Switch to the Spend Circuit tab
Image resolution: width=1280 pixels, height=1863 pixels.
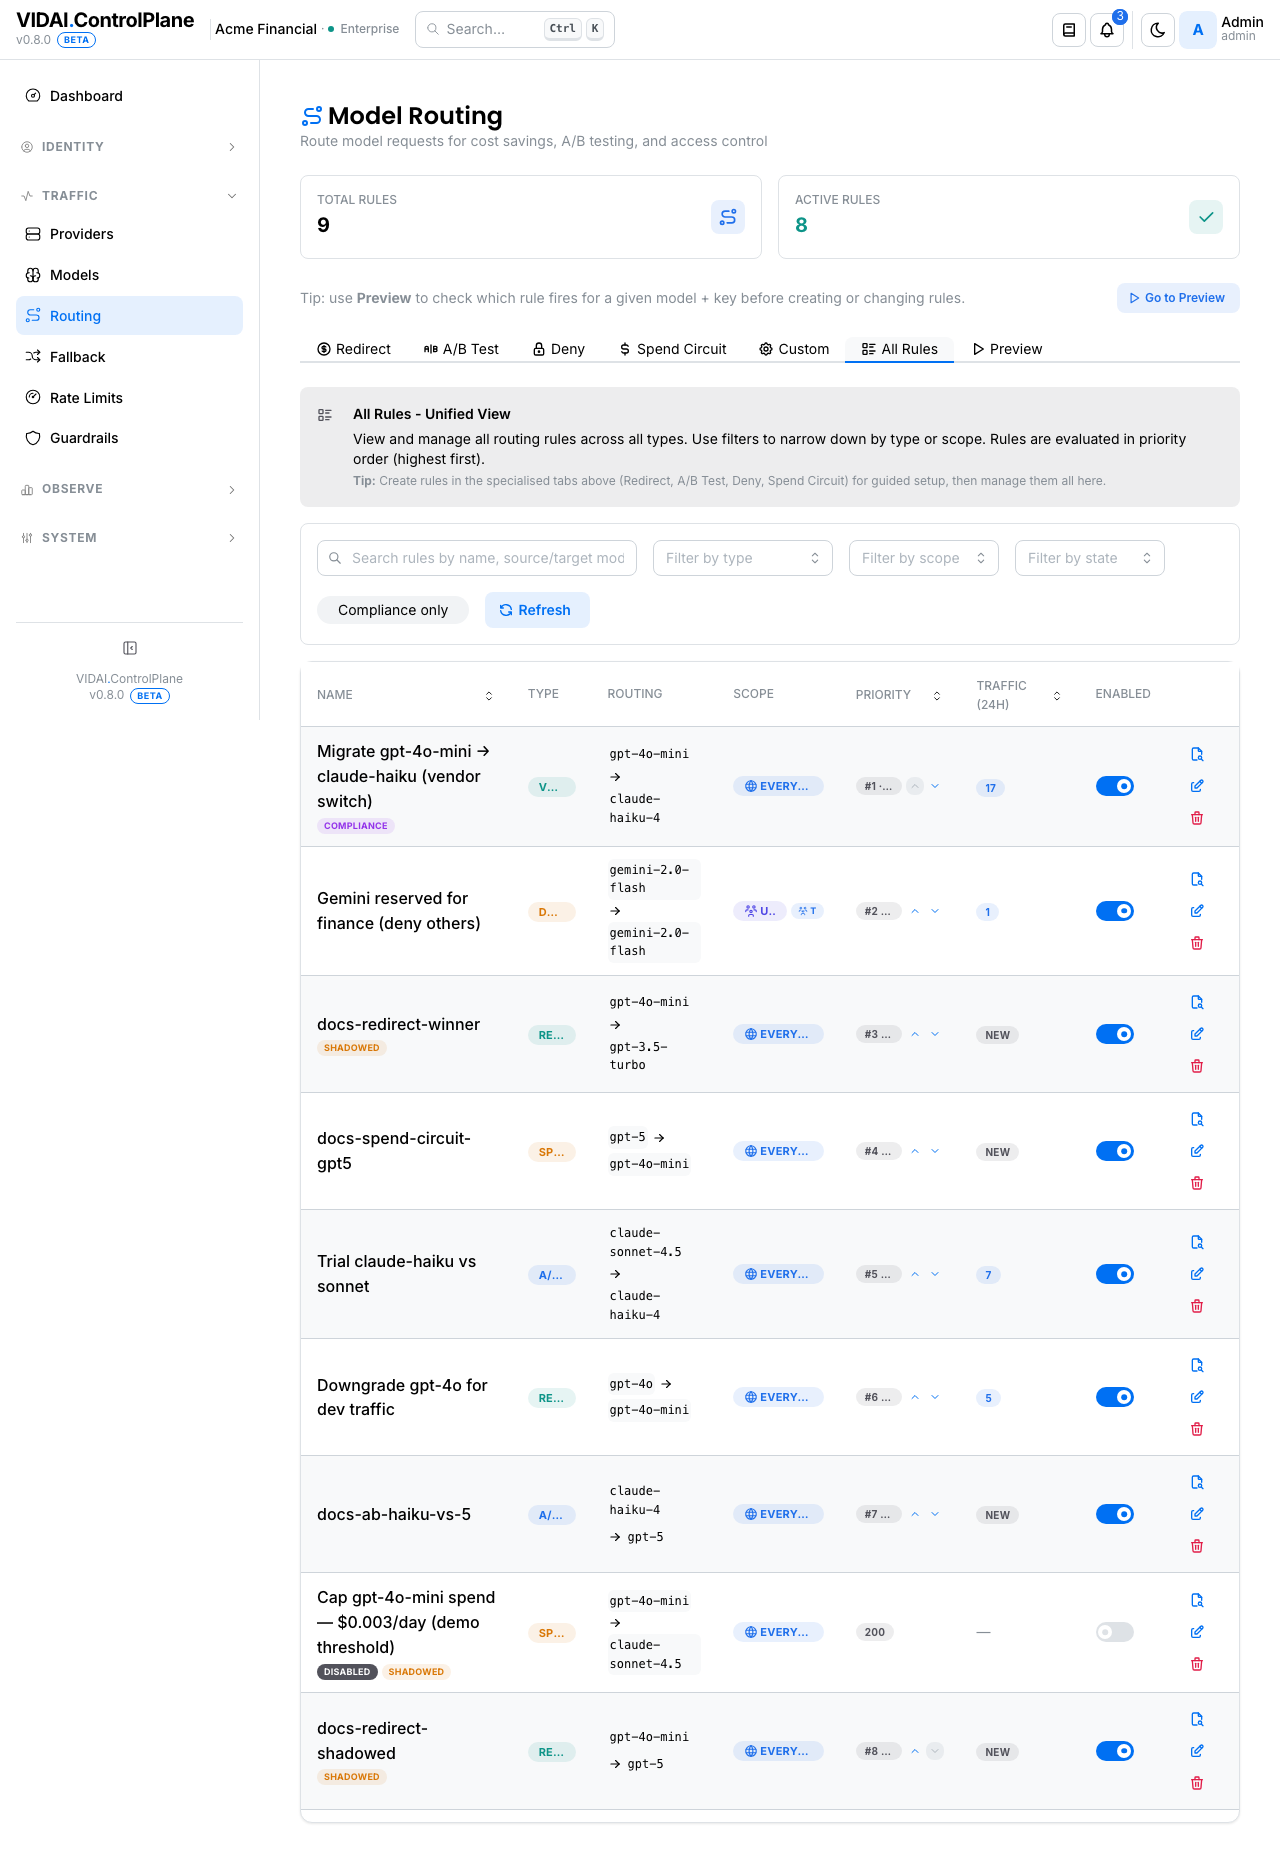coord(673,349)
